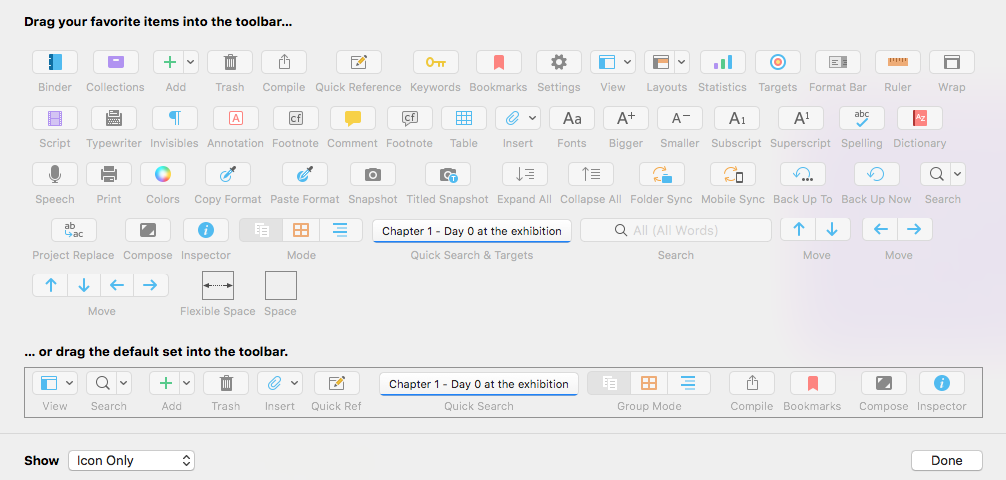Click the Smaller text size icon
1006x480 pixels.
tap(680, 118)
